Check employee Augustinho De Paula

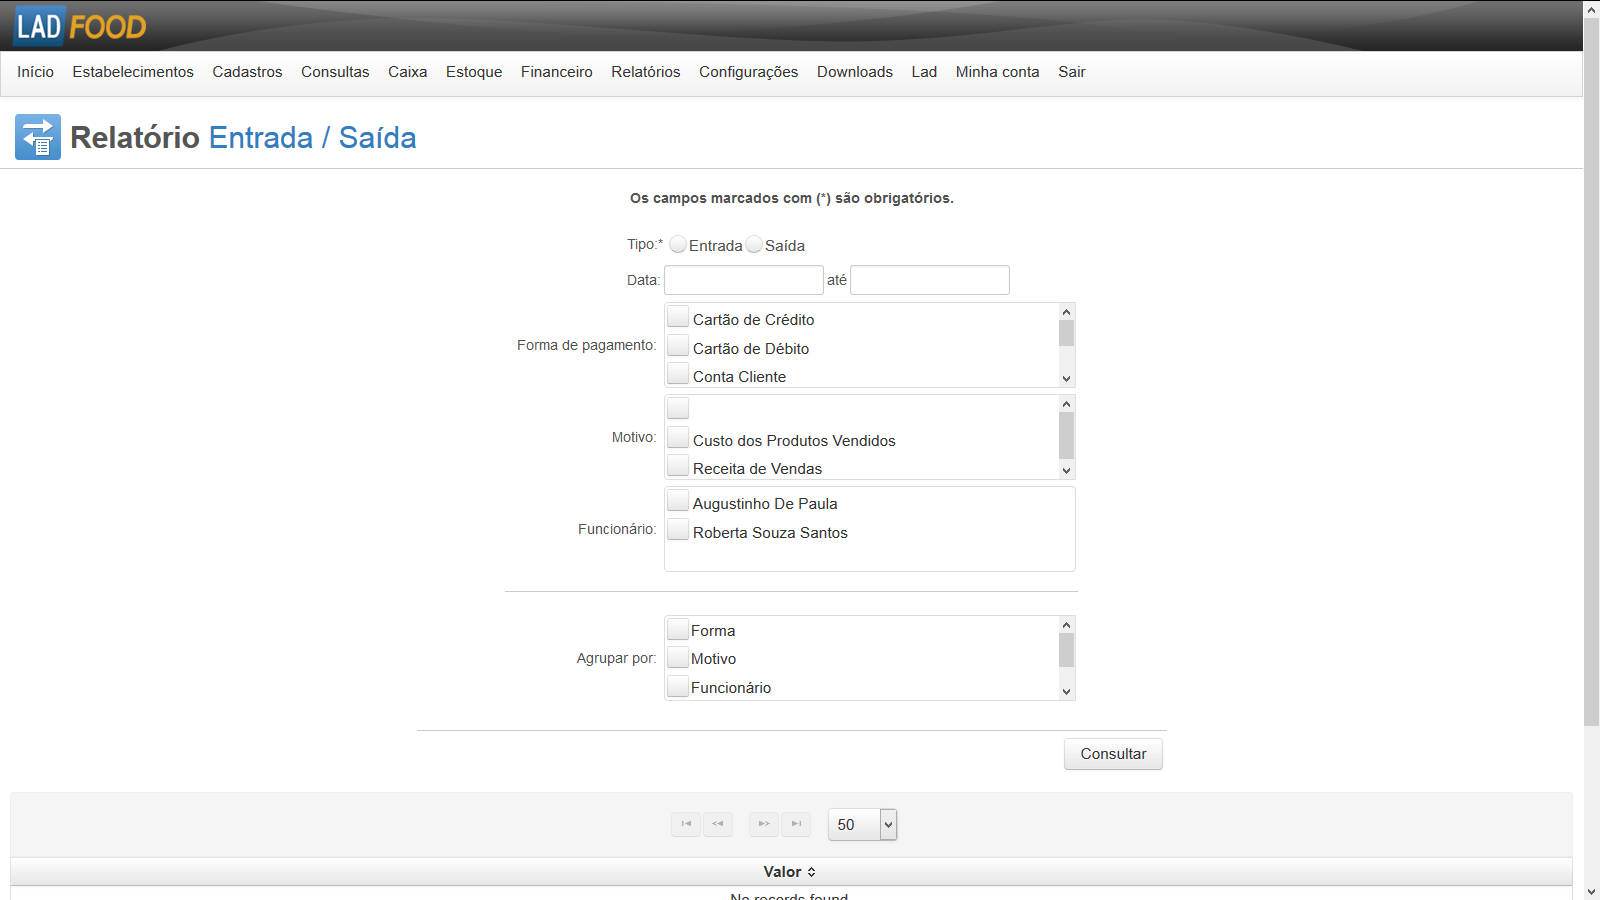point(678,501)
